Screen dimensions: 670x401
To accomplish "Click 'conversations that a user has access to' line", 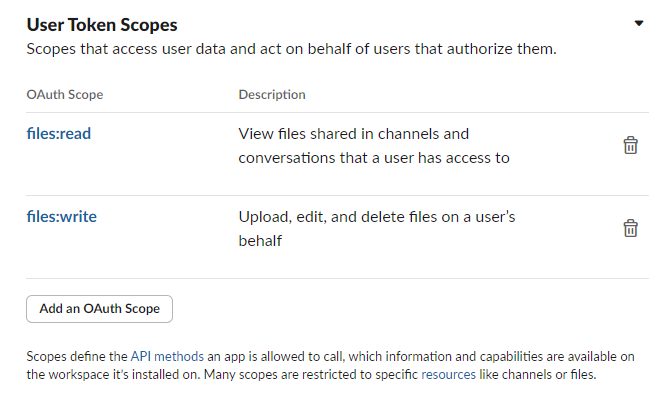I will tap(374, 158).
